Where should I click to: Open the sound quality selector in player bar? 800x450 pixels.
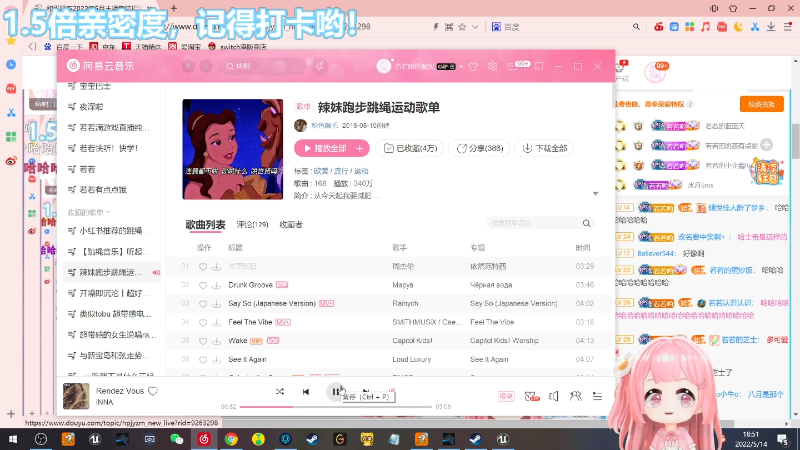coord(506,396)
